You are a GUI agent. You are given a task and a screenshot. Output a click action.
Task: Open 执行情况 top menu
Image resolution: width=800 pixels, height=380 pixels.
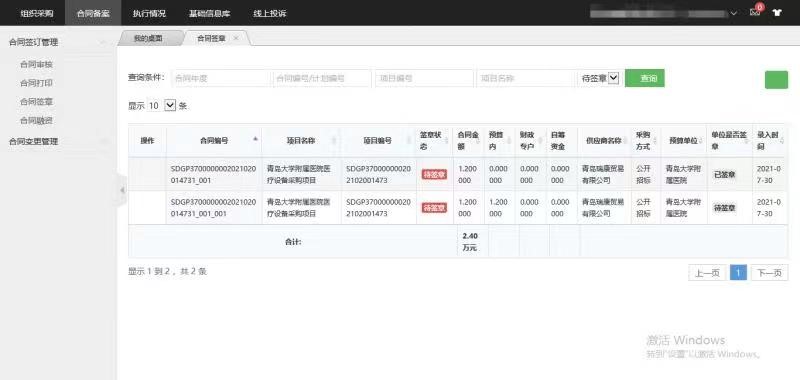click(149, 13)
